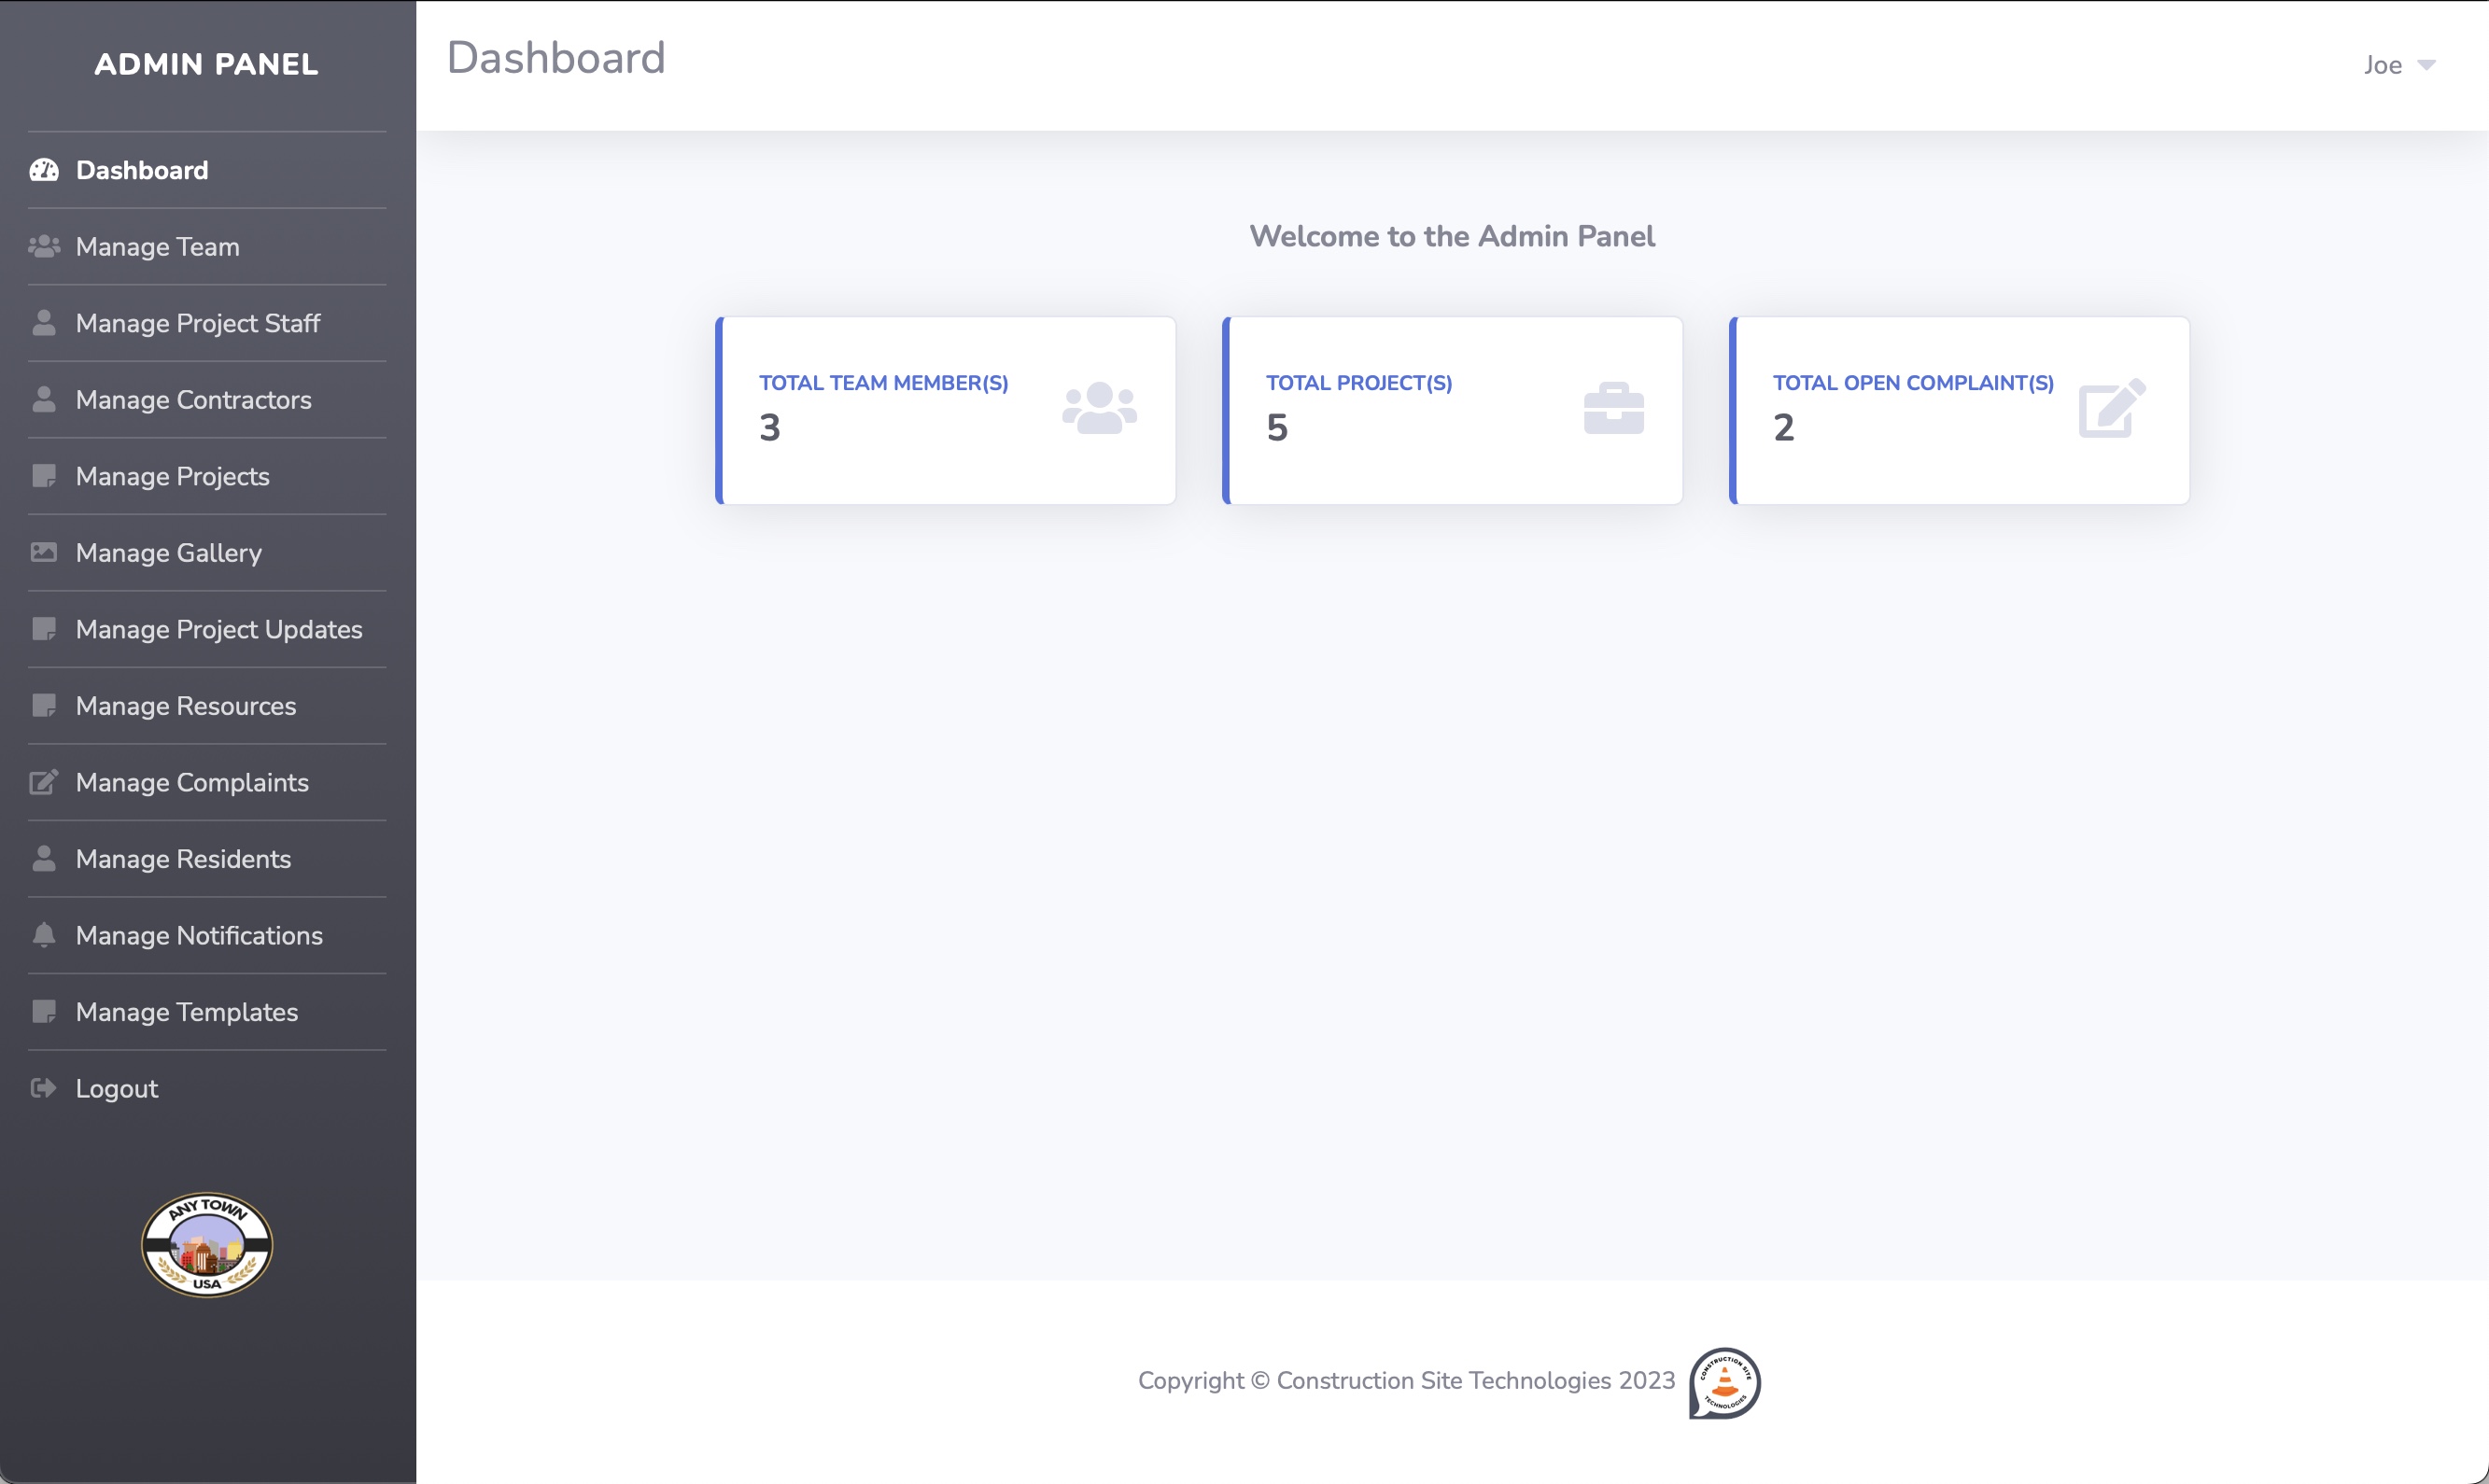
Task: Click the Construction Site Technologies footer logo
Action: [x=1725, y=1383]
